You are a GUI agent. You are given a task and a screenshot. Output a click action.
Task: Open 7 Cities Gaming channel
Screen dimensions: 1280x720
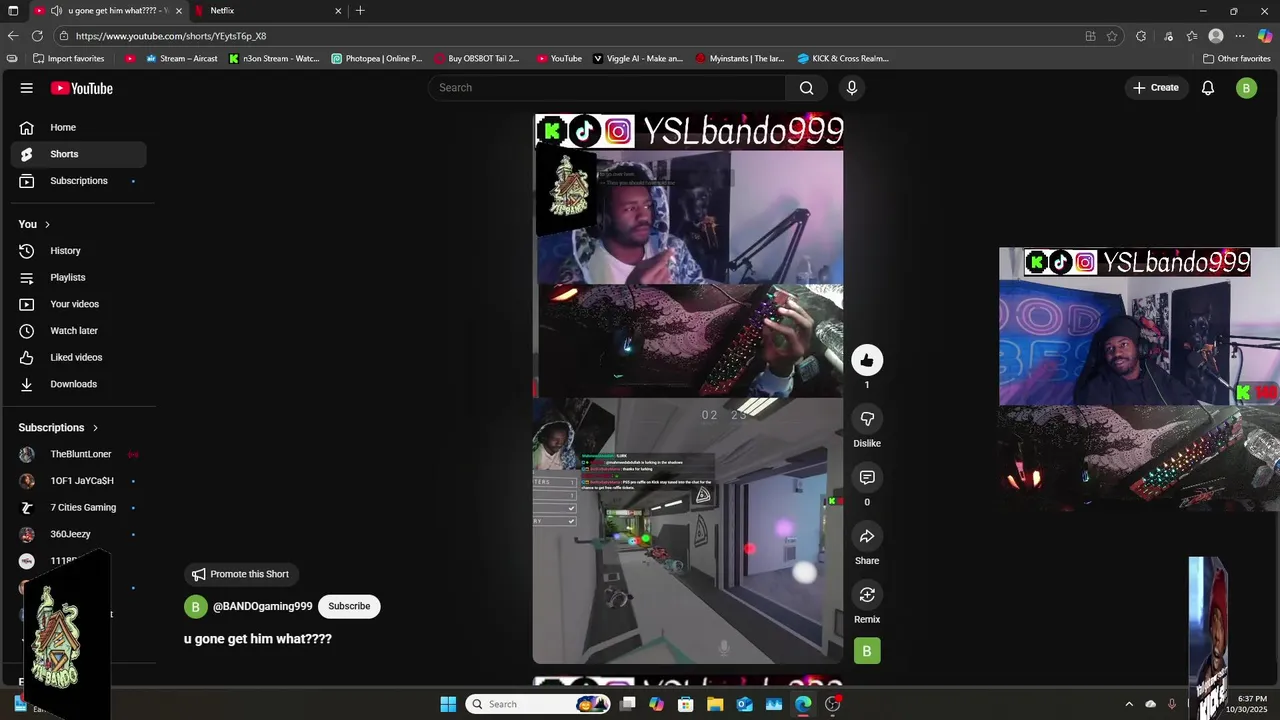[78, 508]
